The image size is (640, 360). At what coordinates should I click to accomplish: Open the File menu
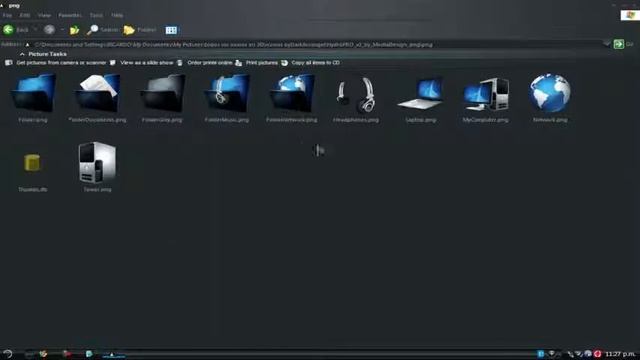tap(7, 15)
